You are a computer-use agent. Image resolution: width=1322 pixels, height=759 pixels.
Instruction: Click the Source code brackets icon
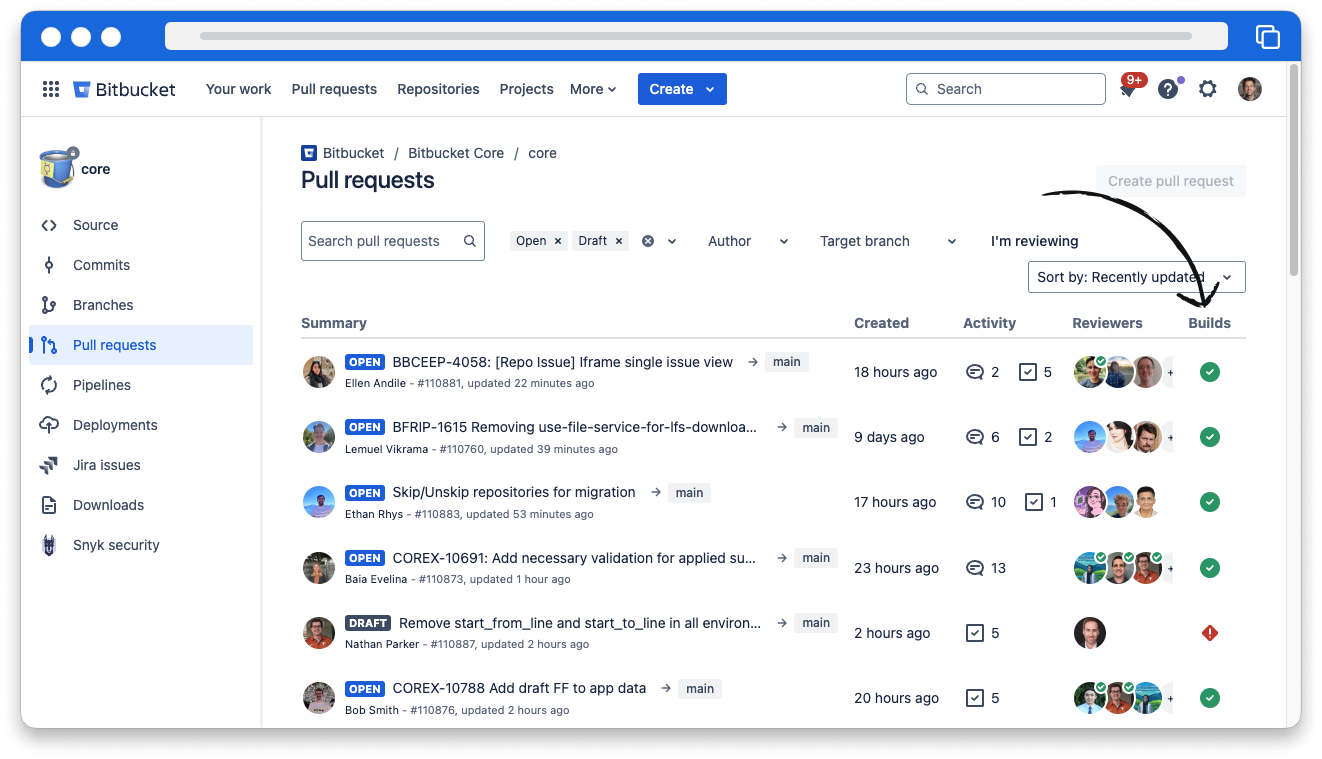(49, 225)
